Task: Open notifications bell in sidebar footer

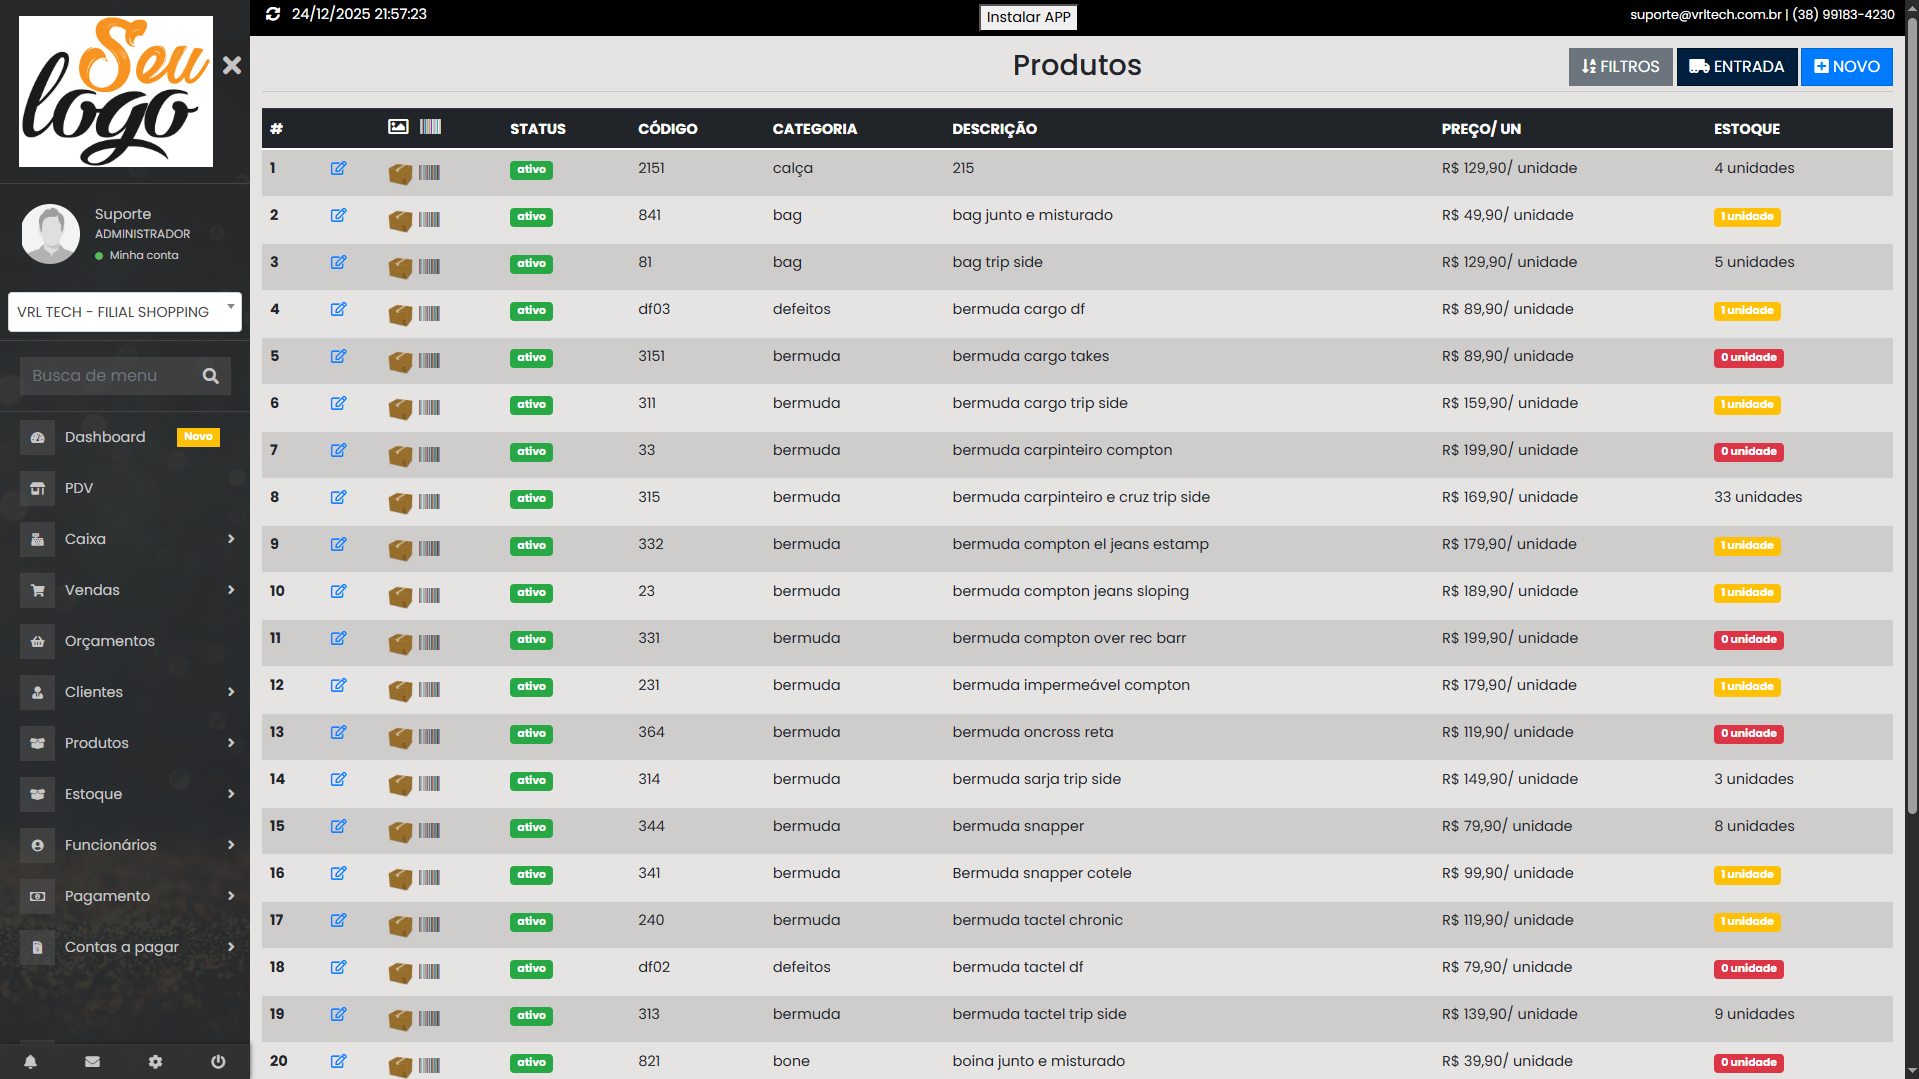Action: [30, 1062]
